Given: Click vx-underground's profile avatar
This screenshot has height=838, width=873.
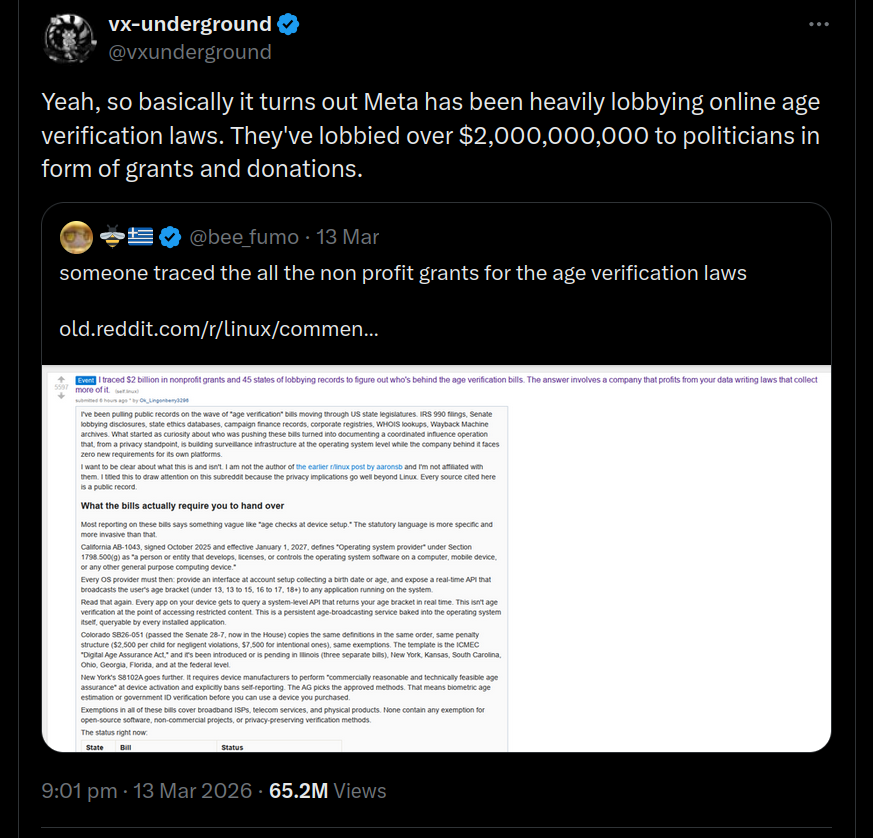Looking at the screenshot, I should (69, 38).
